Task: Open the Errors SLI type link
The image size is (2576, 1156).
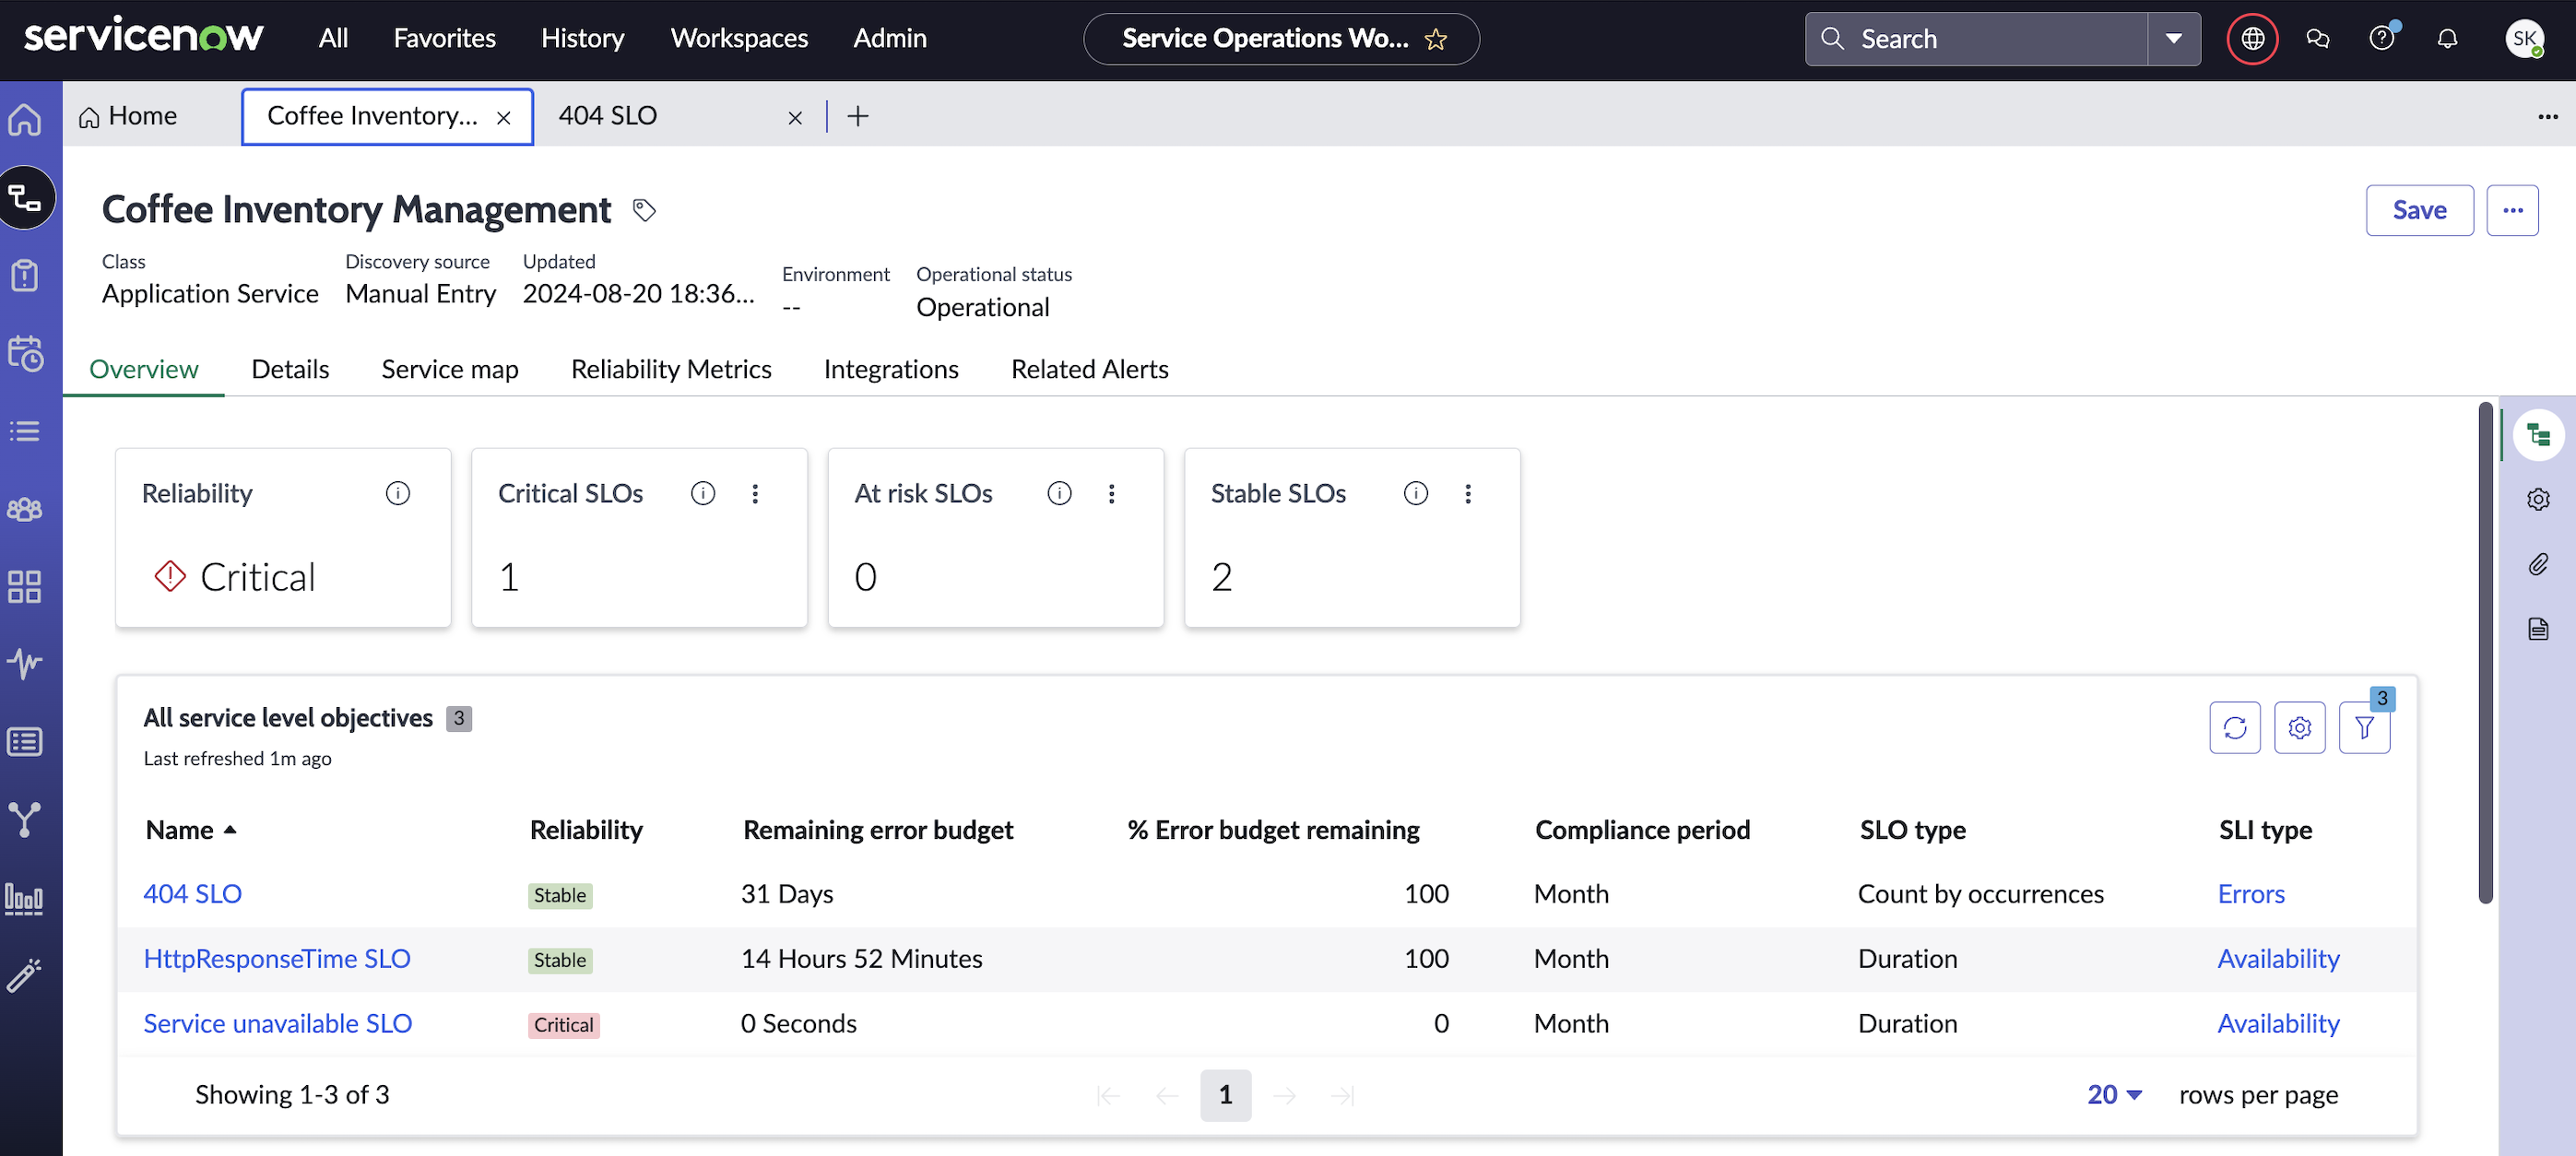Action: tap(2251, 893)
